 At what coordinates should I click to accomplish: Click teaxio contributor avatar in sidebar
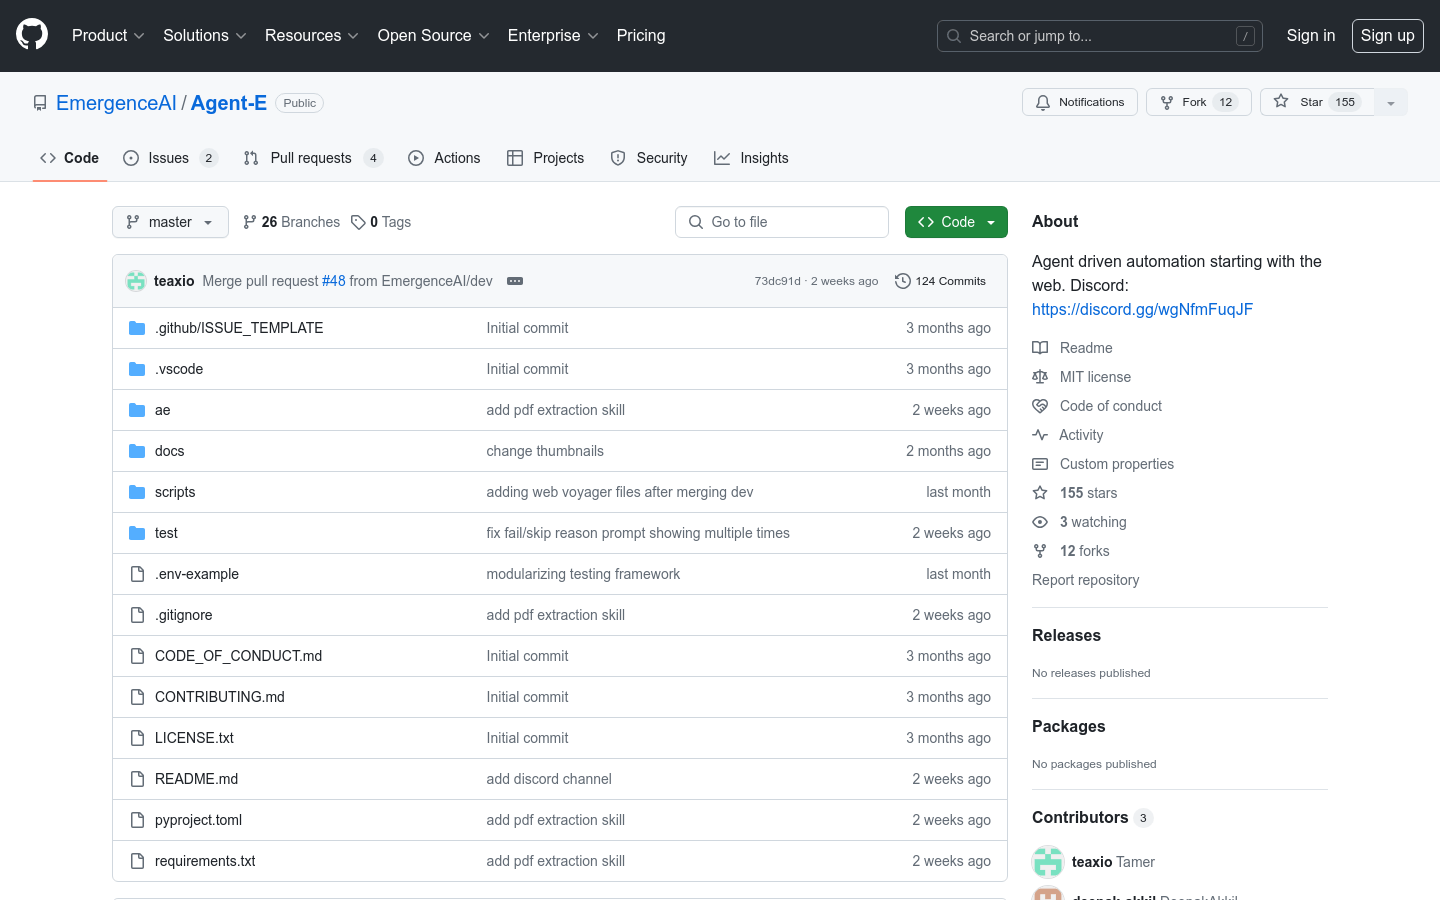tap(1048, 862)
